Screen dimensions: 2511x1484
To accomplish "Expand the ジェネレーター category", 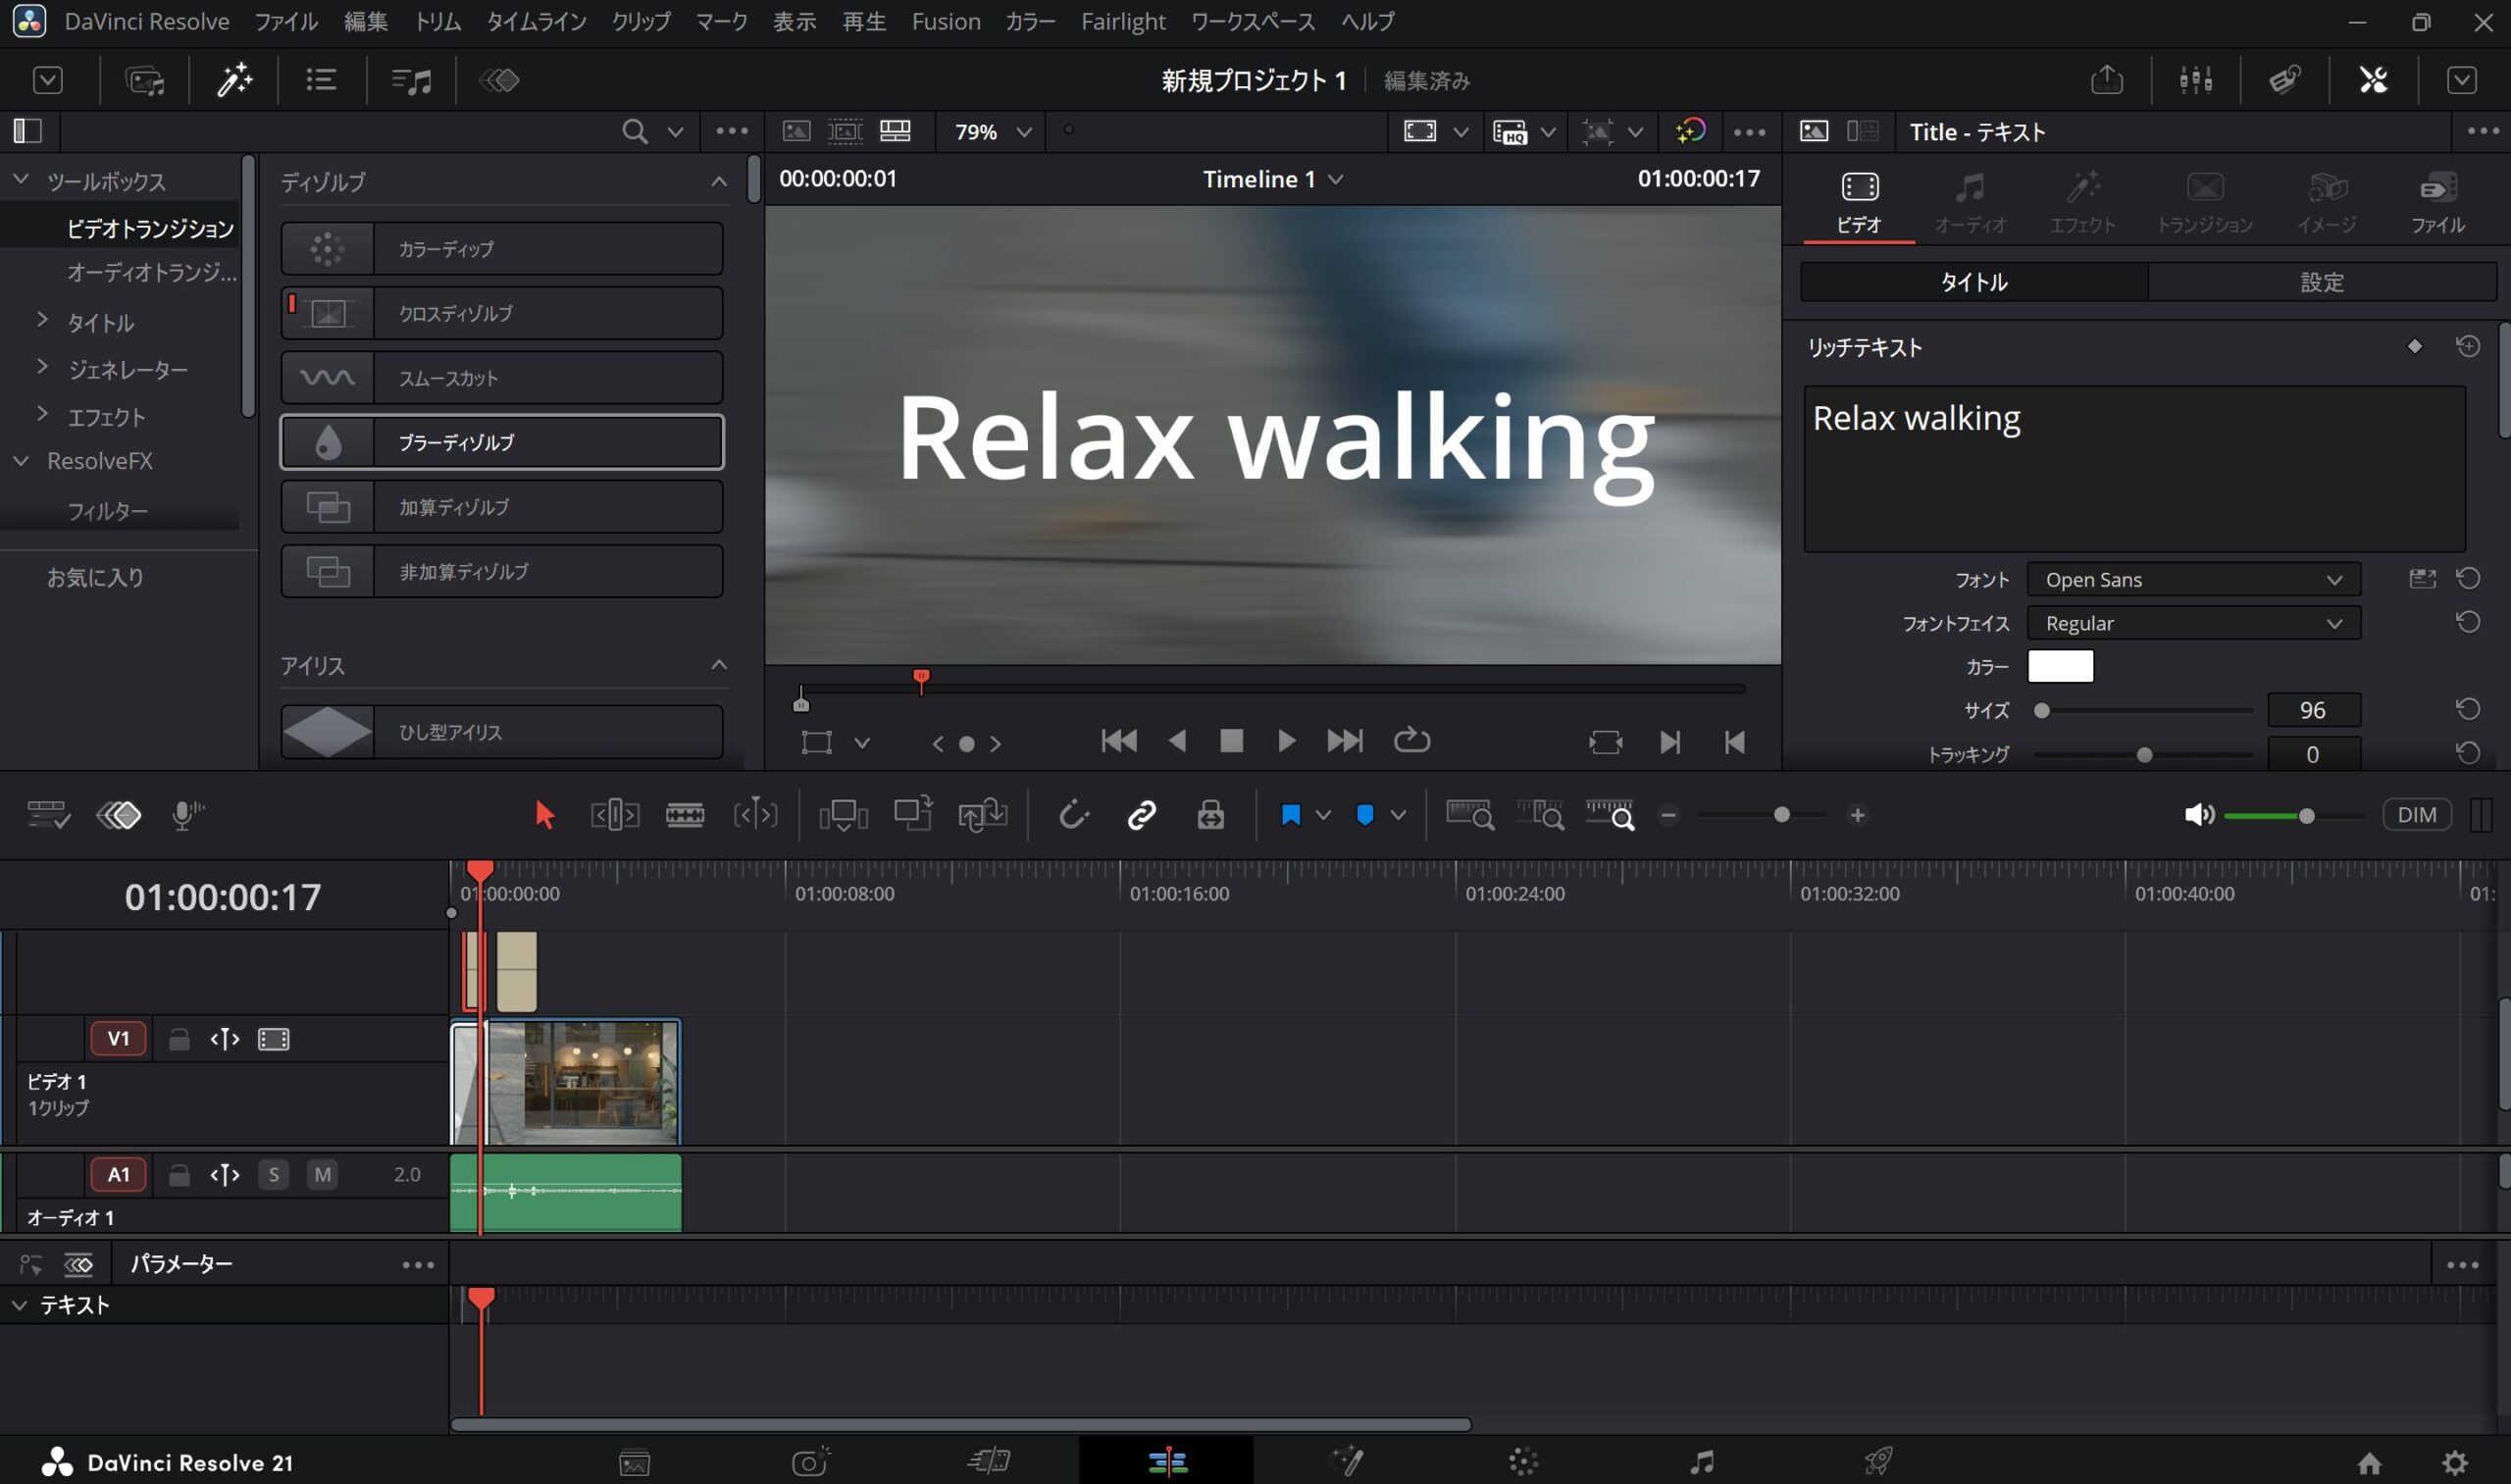I will pyautogui.click(x=42, y=367).
